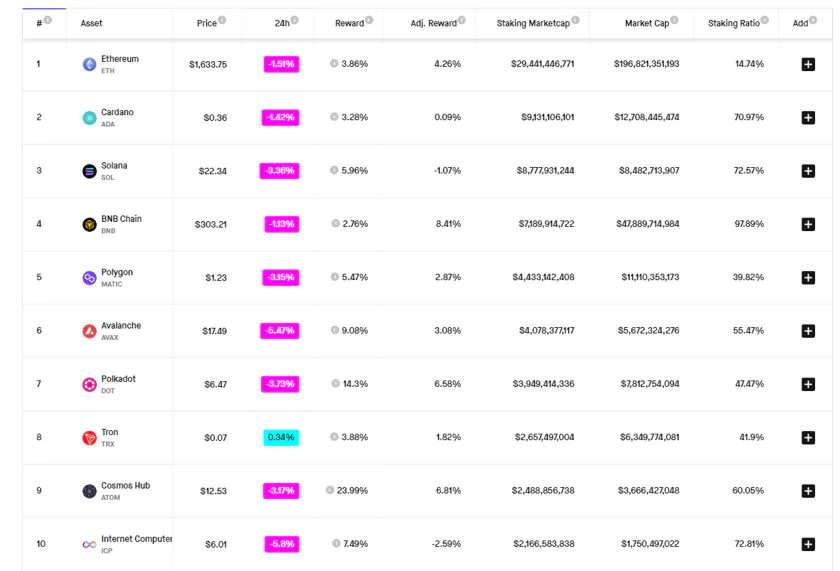The width and height of the screenshot is (840, 571).
Task: Select BNB Chain staking ratio 97.89%
Action: point(749,224)
